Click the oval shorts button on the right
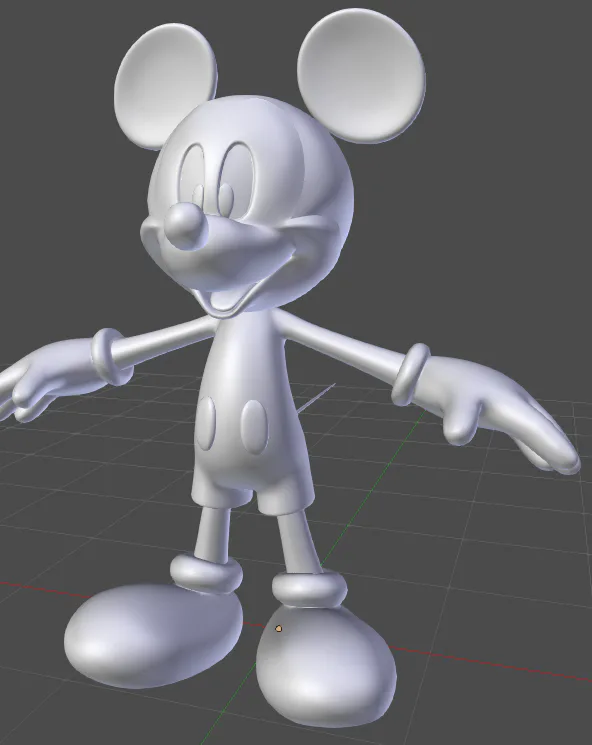 tap(252, 427)
